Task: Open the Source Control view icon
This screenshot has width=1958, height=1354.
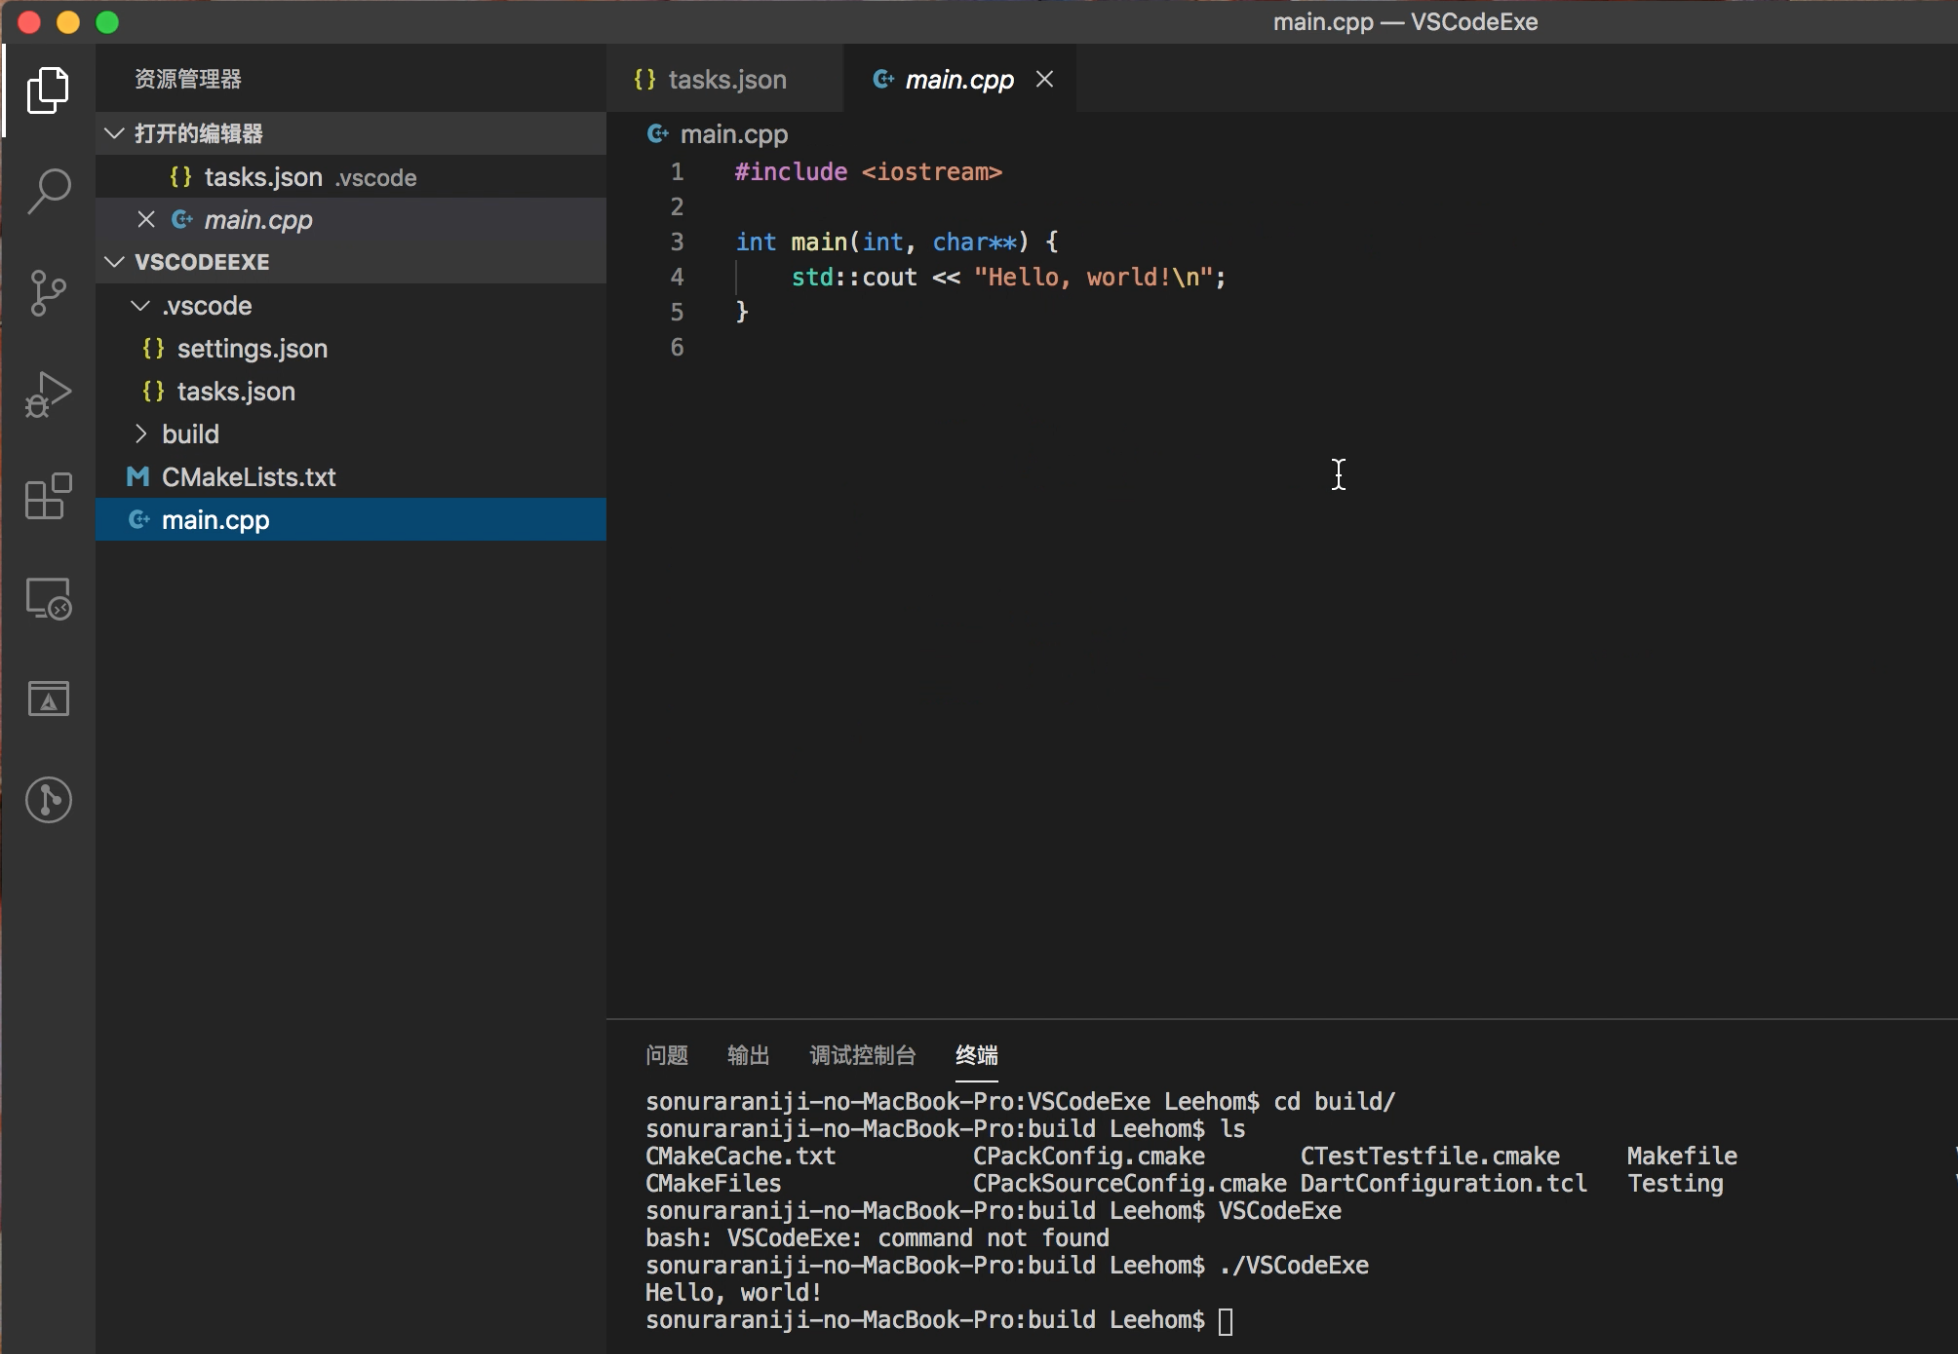Action: point(47,293)
